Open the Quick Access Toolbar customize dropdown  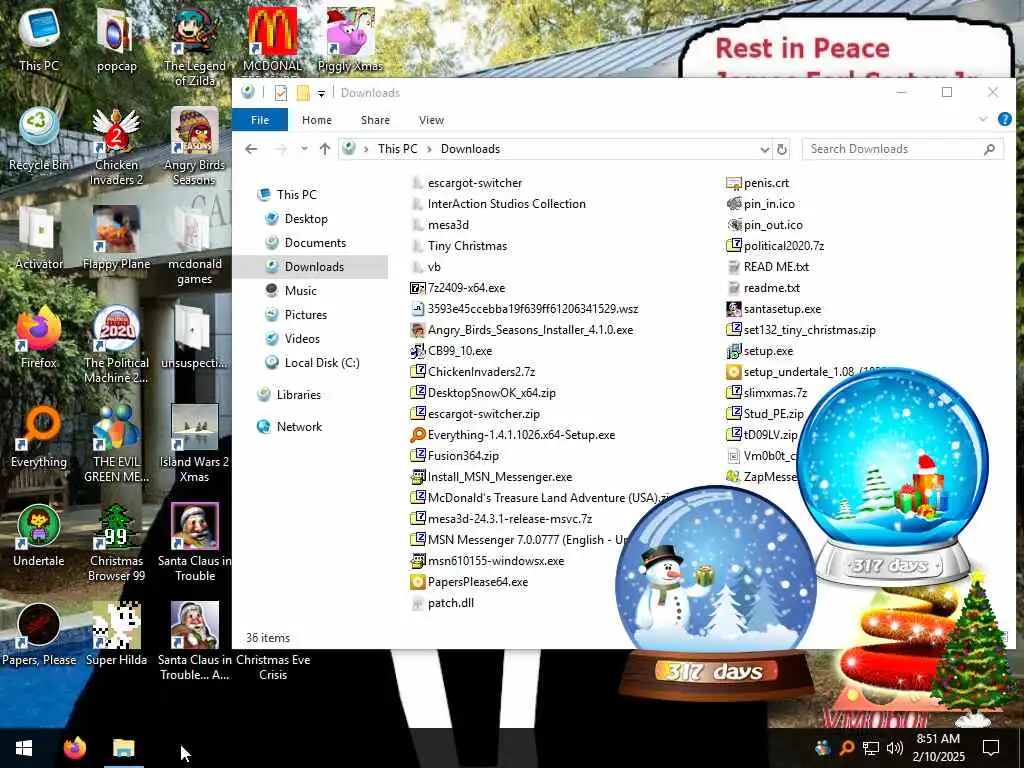tap(321, 93)
